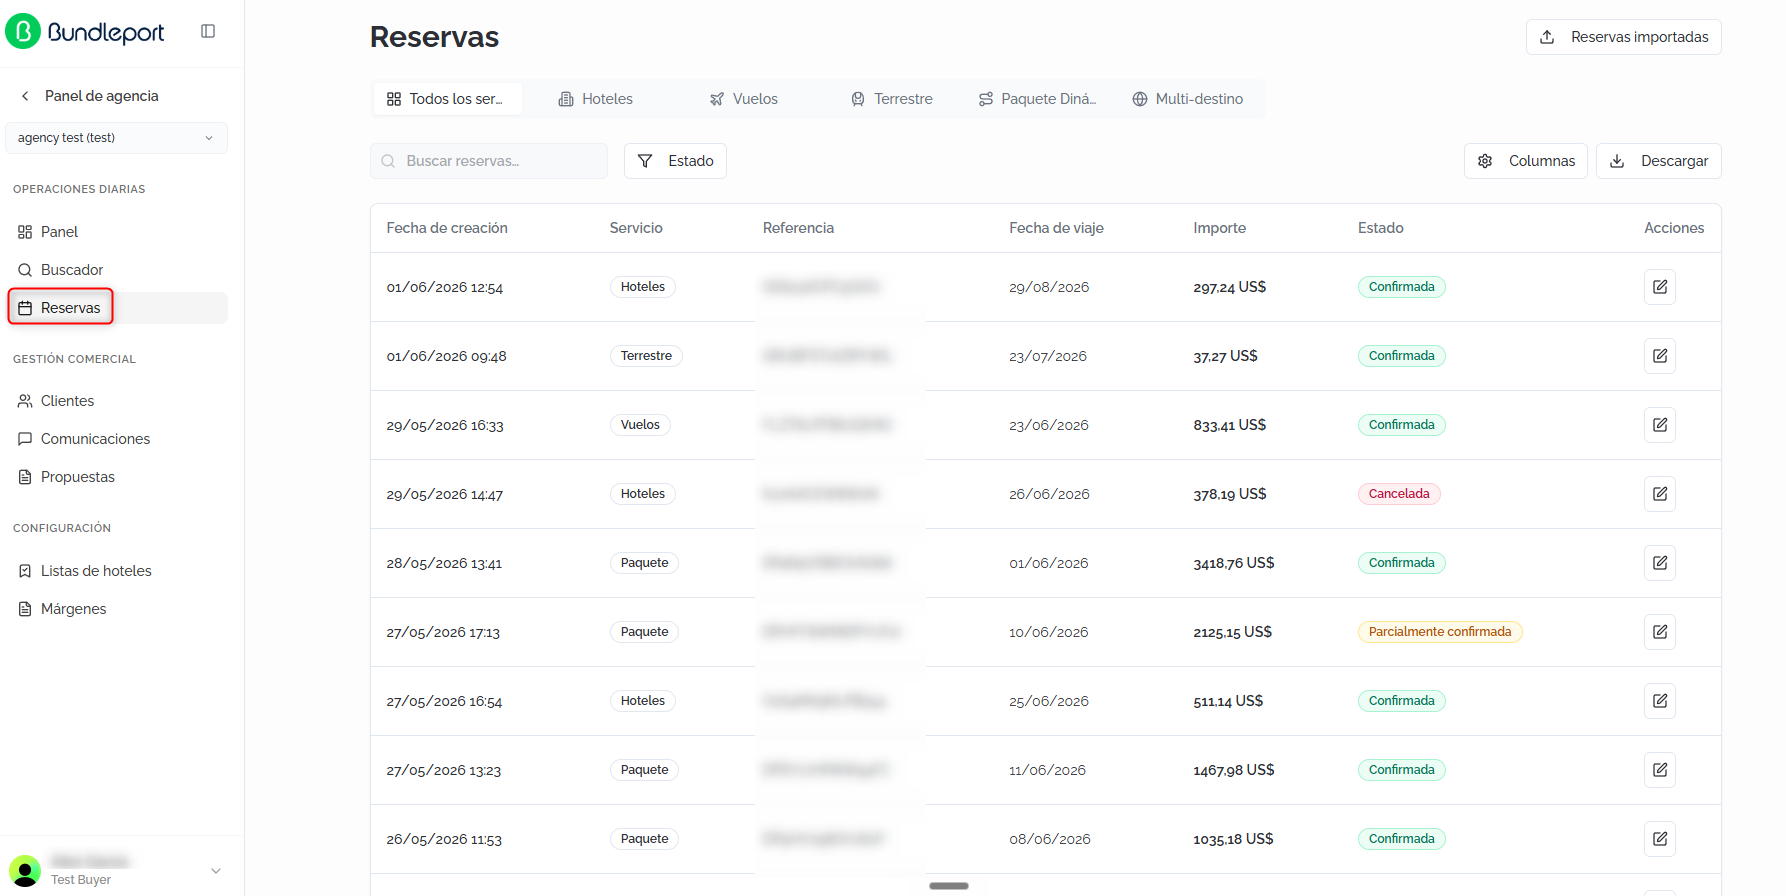The width and height of the screenshot is (1786, 896).
Task: Click the horizontal scrollbar handle below the table
Action: click(949, 886)
